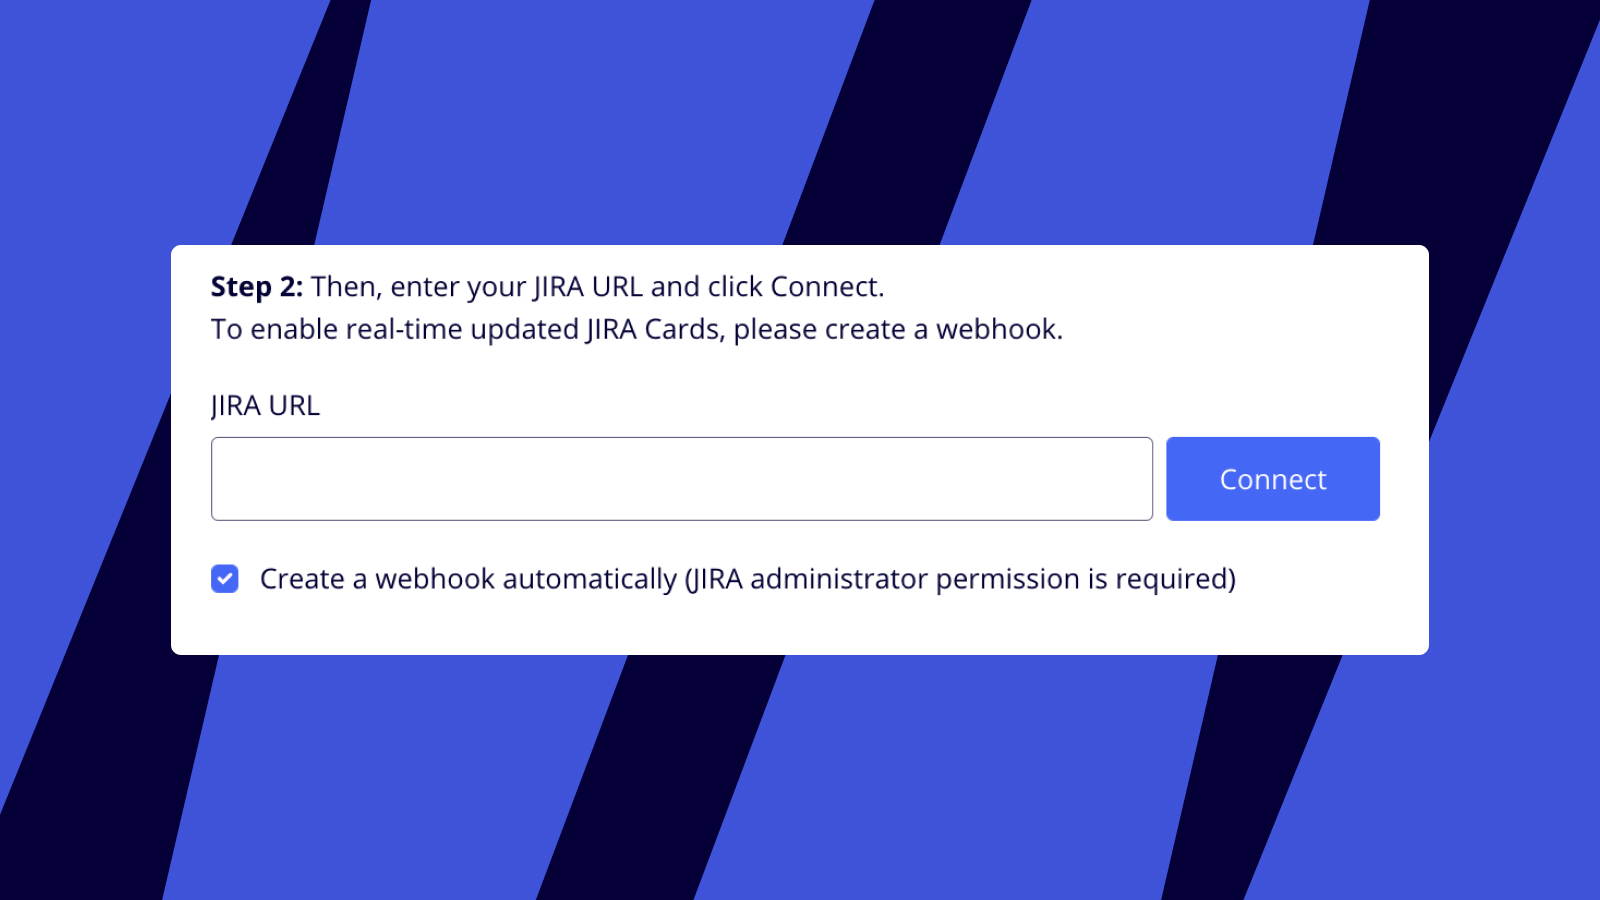1600x900 pixels.
Task: Uncheck the create webhook automatically checkbox
Action: (225, 579)
